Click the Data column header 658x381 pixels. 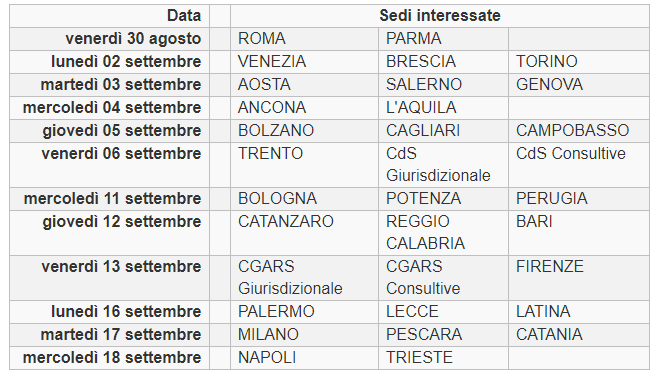110,16
